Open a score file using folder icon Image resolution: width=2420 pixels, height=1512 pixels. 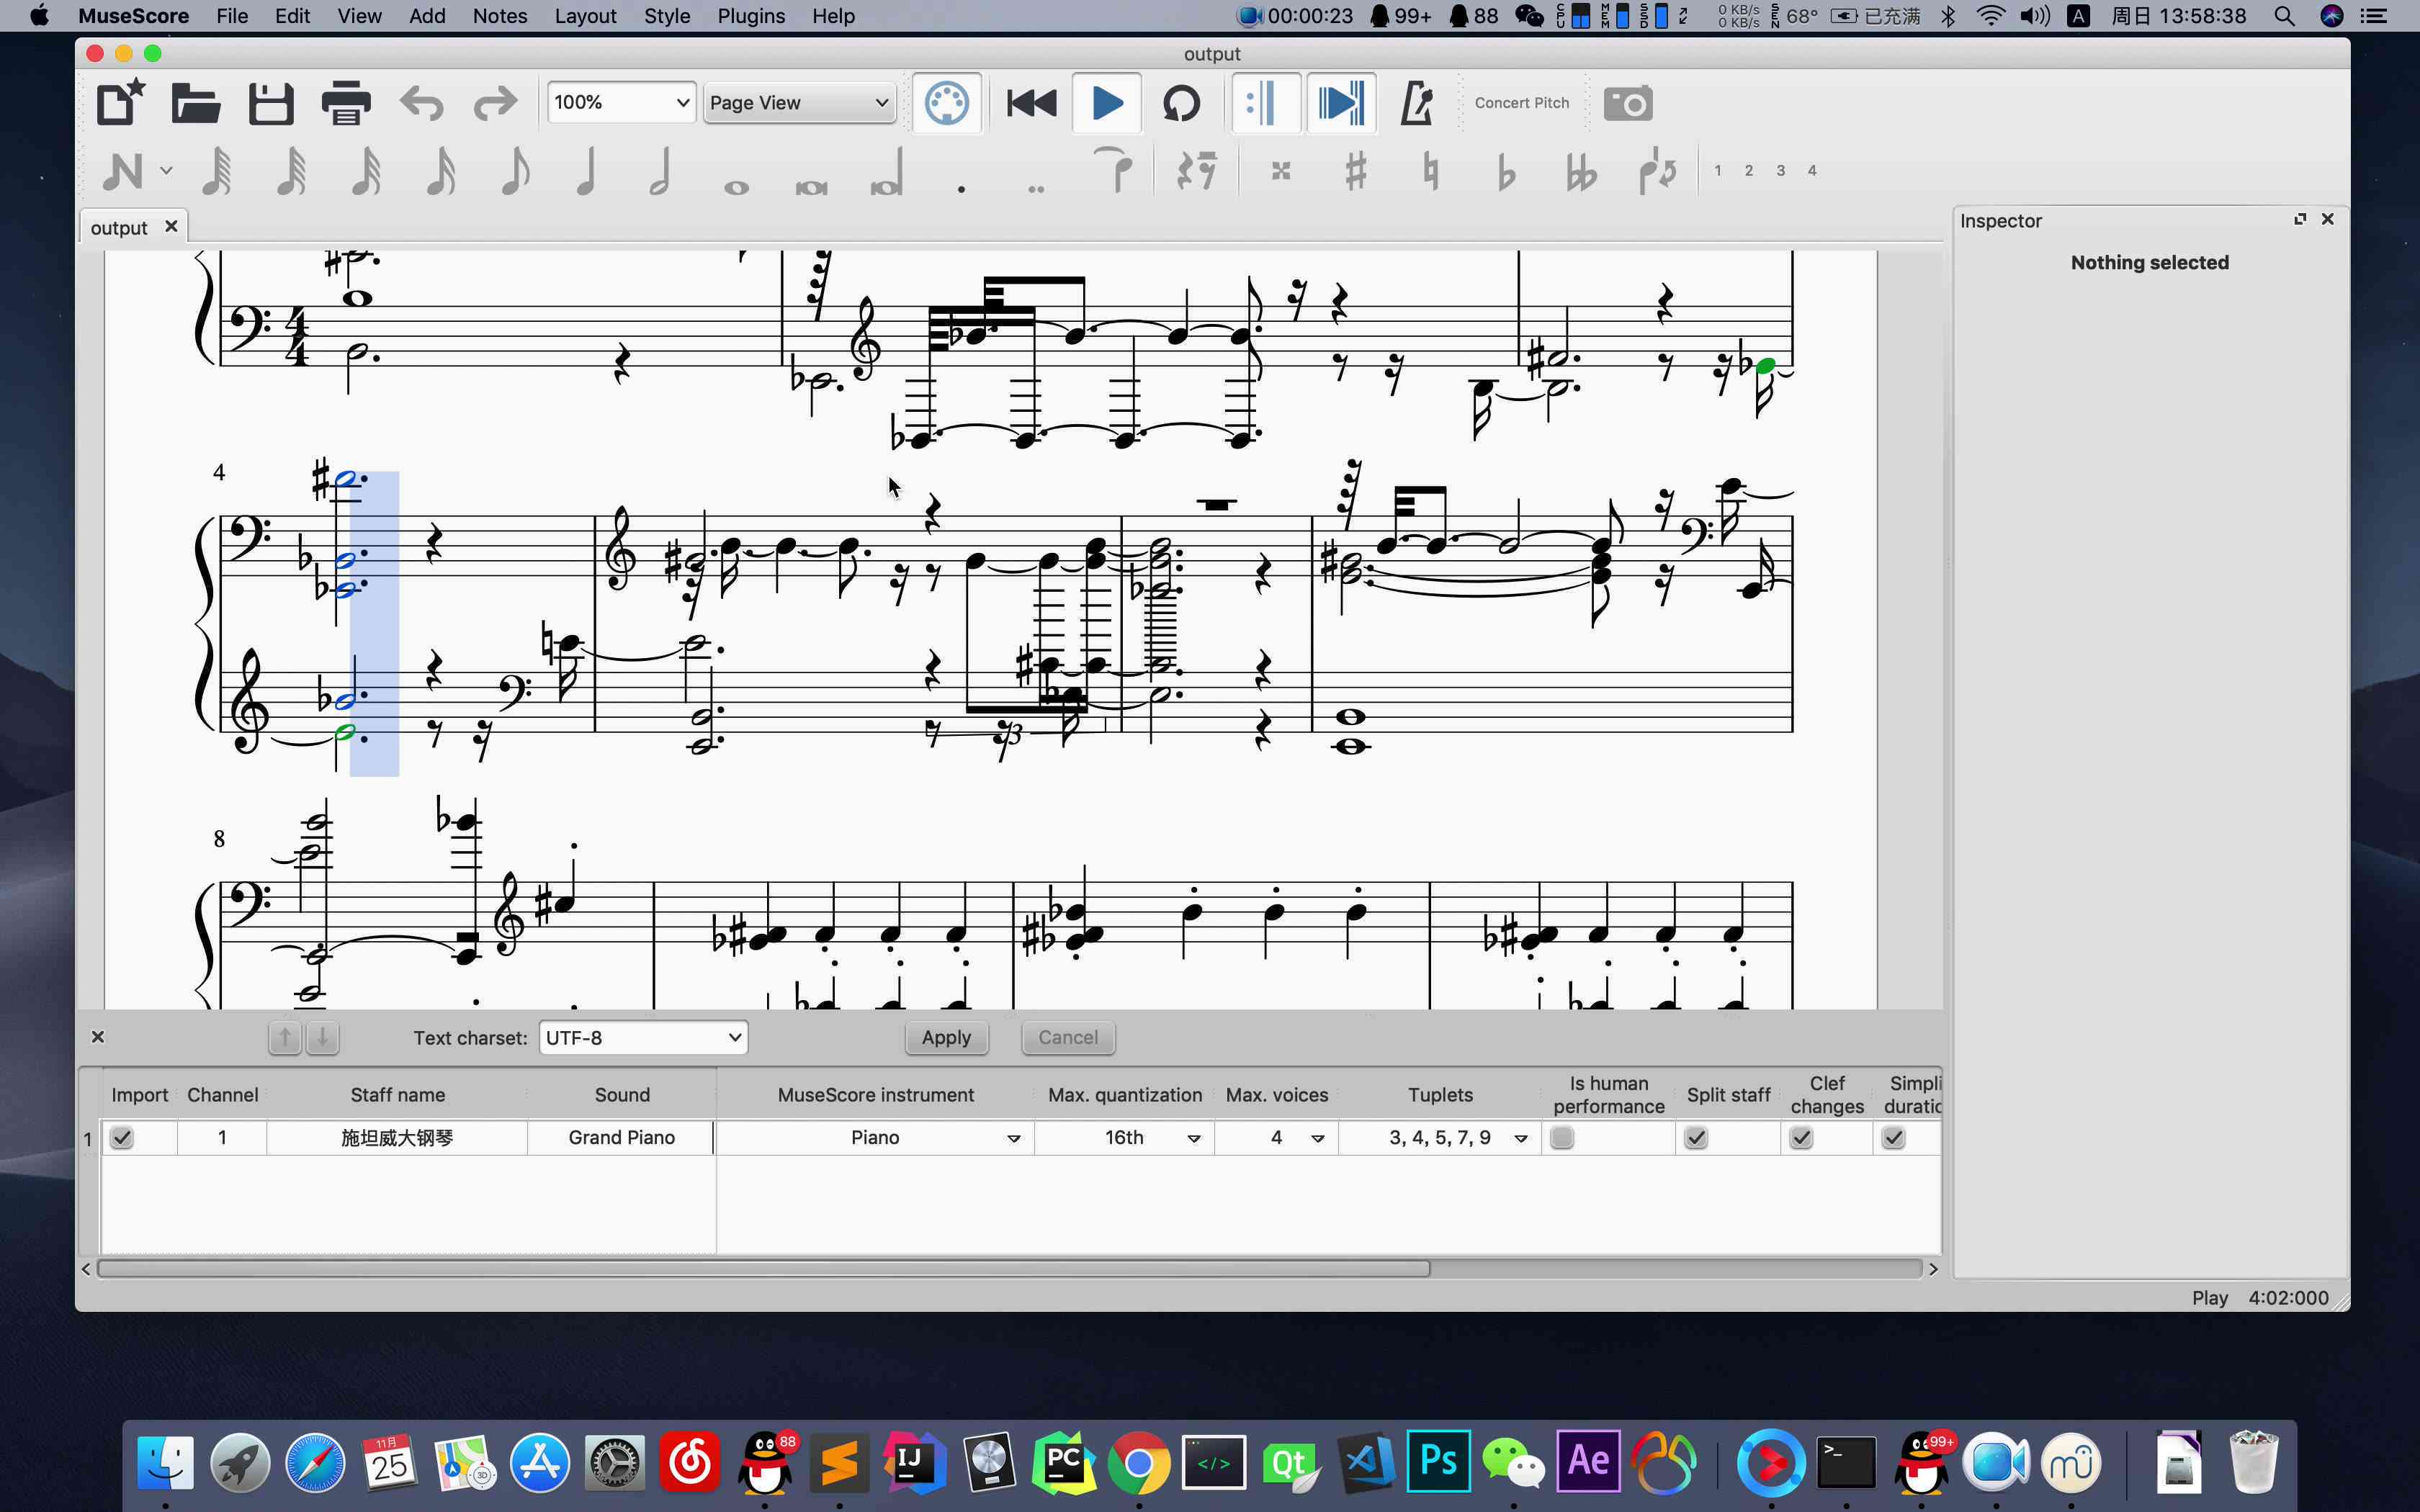coord(195,103)
